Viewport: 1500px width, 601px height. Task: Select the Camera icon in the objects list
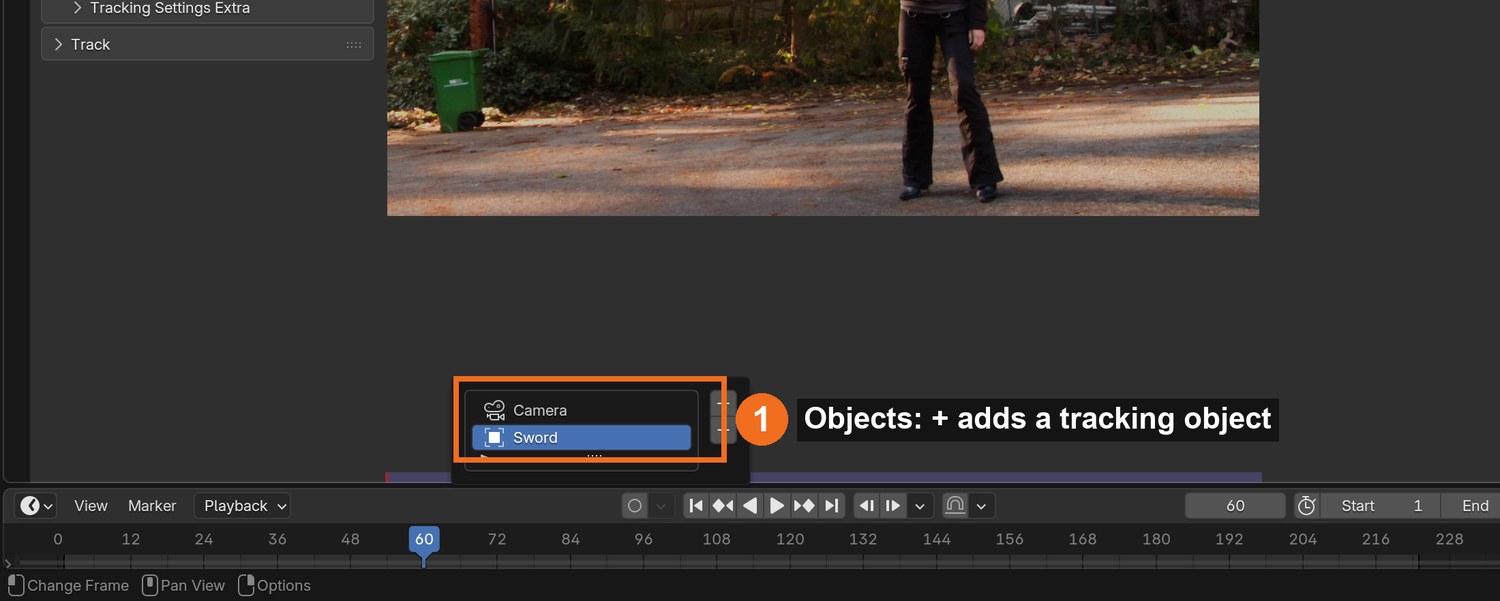[x=494, y=410]
